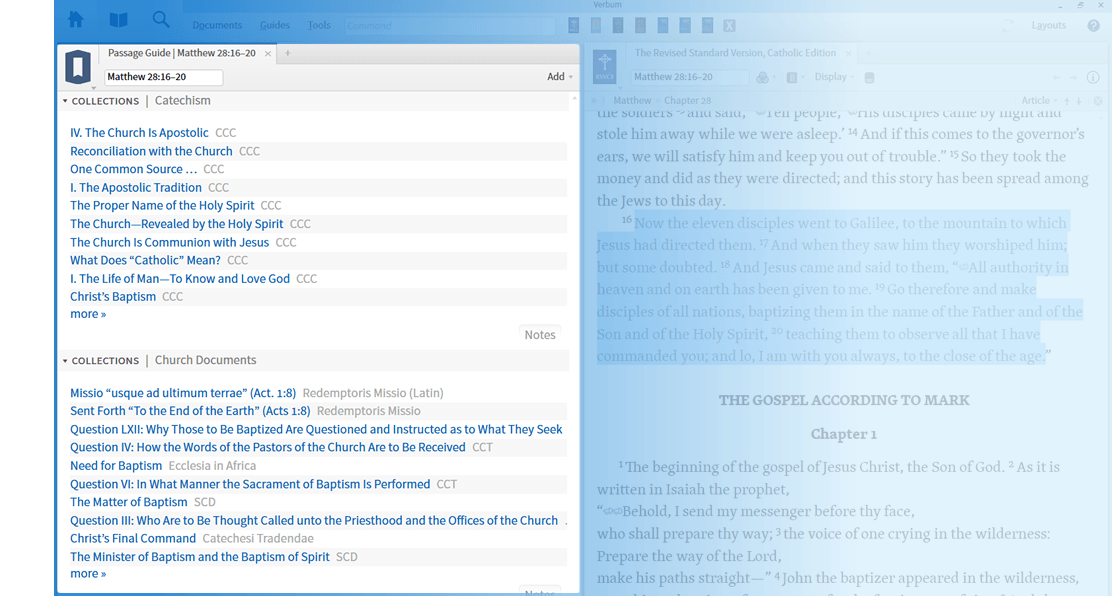This screenshot has width=1112, height=596.
Task: Open the visual filters dropdown arrow
Action: point(774,77)
